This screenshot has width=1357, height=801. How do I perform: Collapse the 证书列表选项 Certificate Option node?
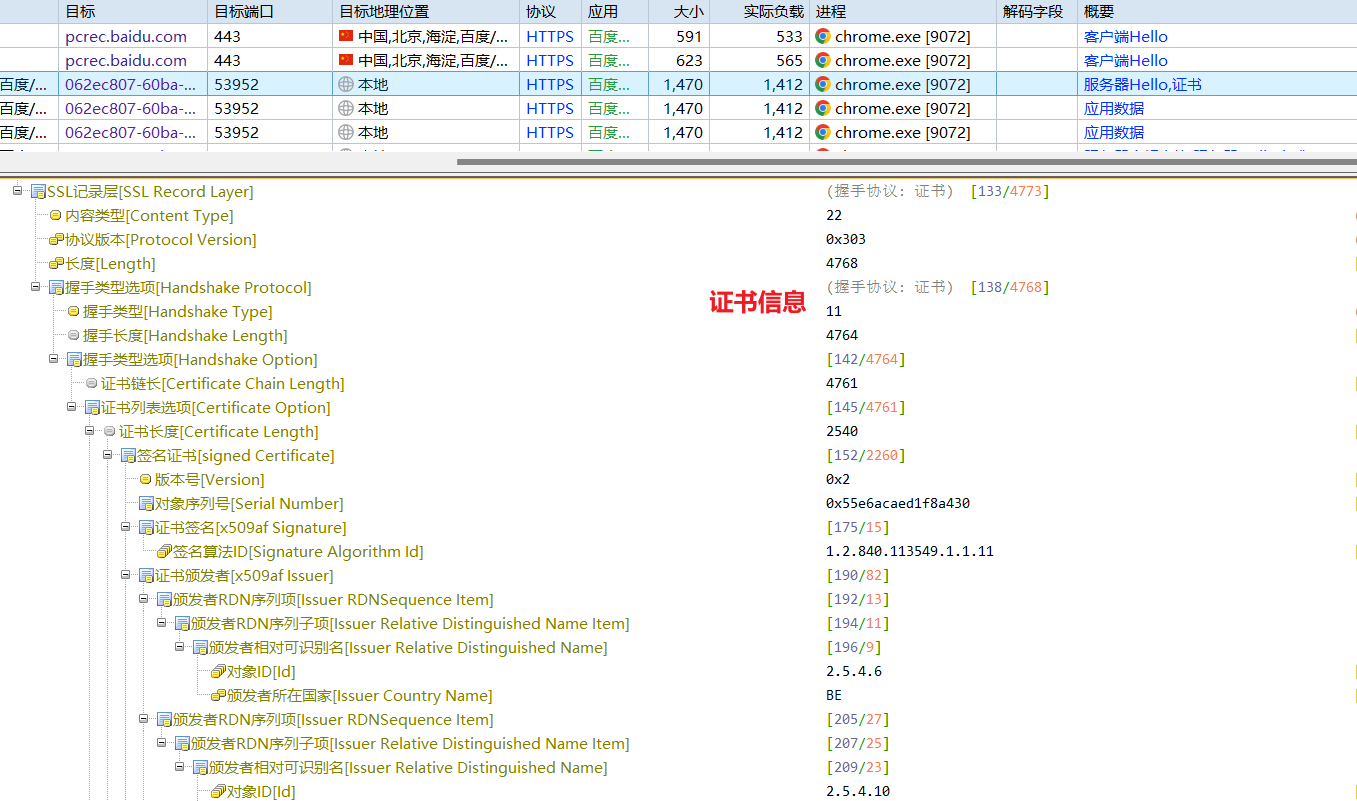(71, 407)
